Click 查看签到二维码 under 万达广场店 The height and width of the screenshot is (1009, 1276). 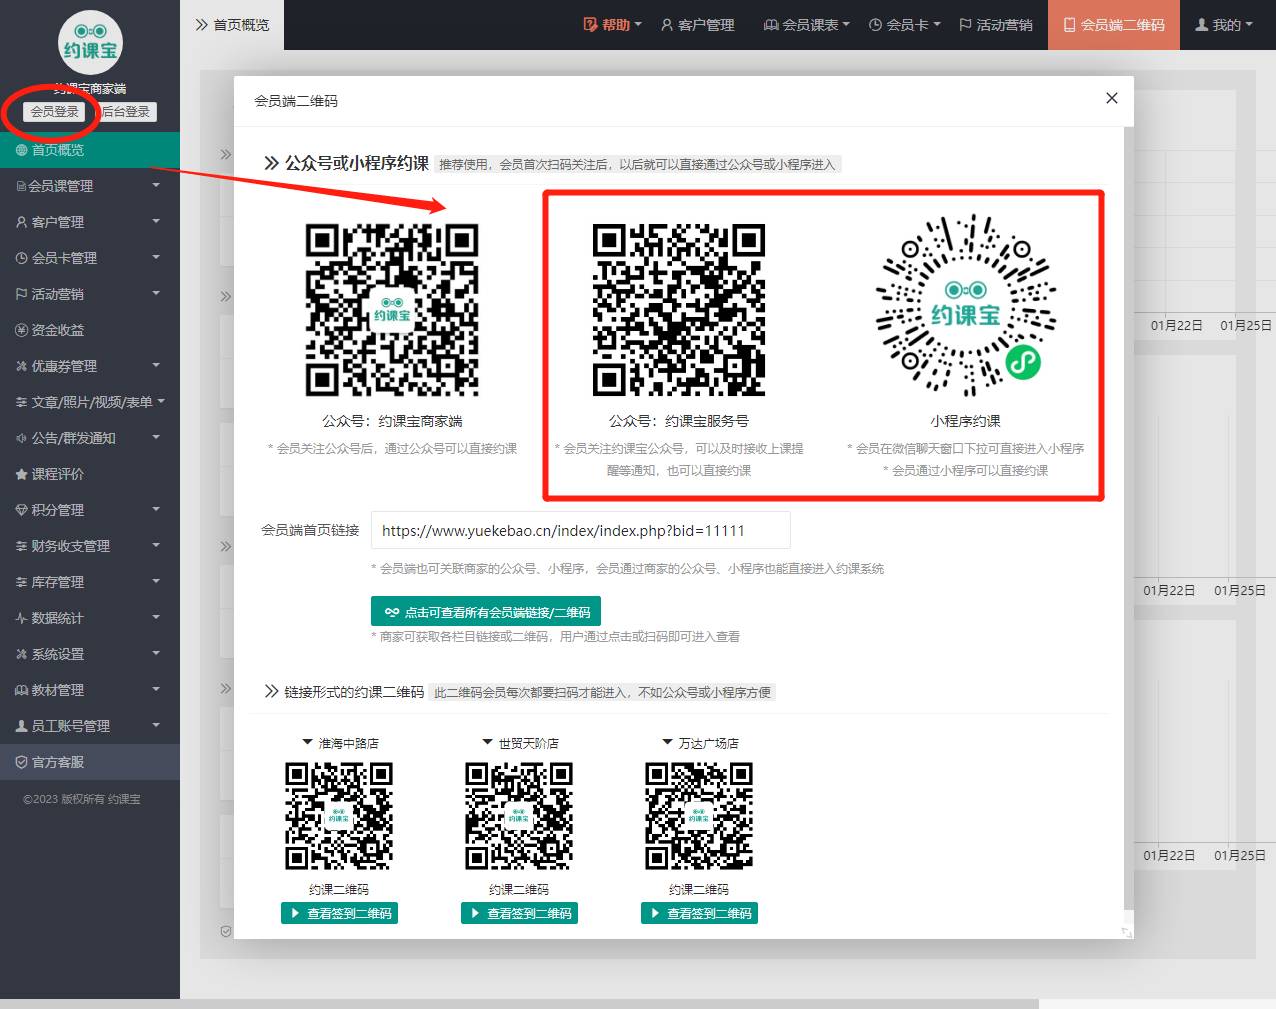[x=699, y=913]
